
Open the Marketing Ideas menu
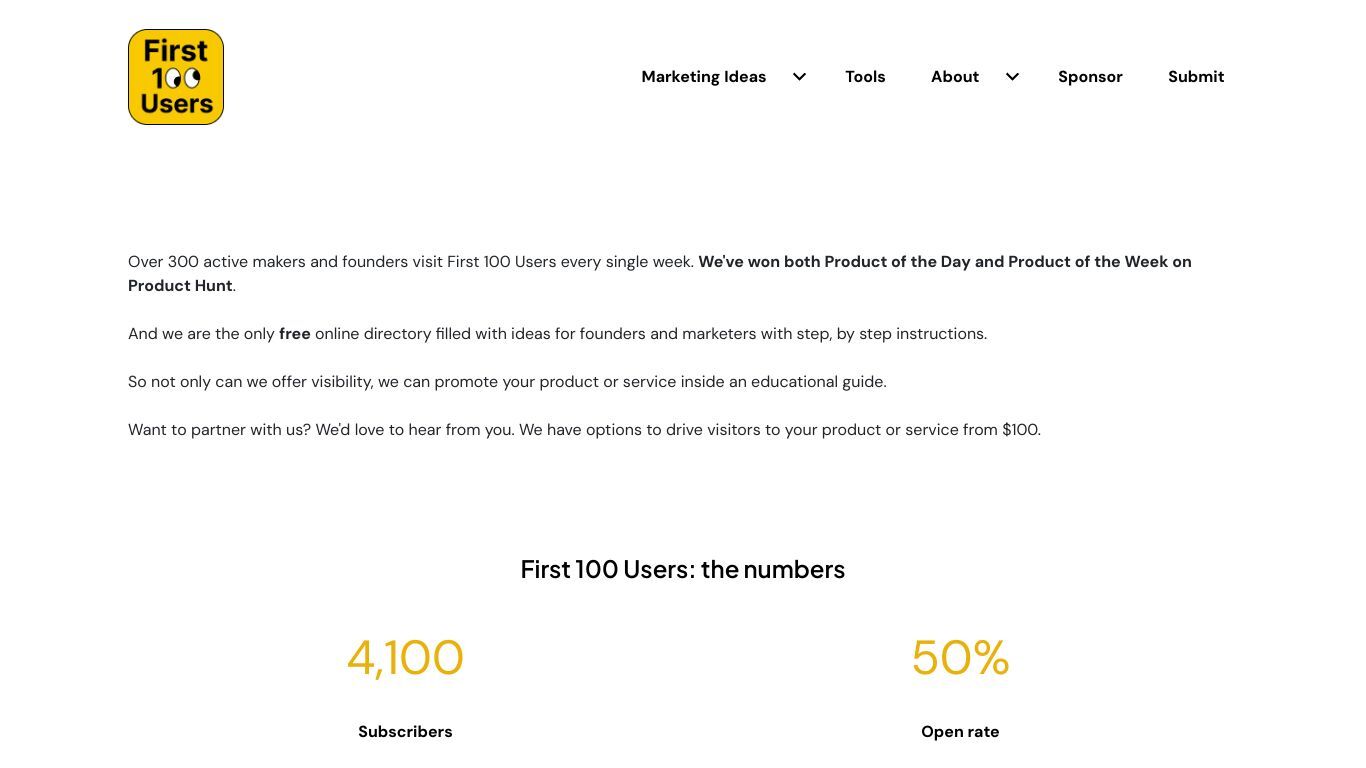coord(703,77)
